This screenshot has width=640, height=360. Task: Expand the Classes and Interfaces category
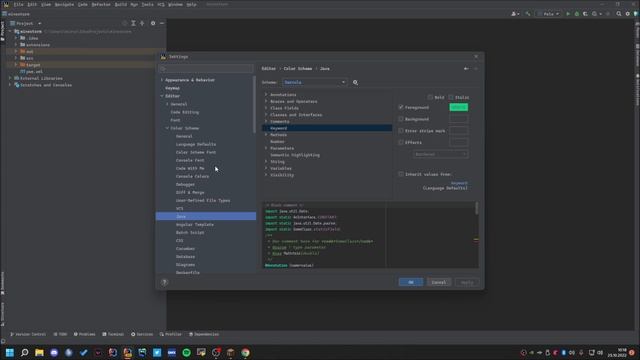point(266,115)
